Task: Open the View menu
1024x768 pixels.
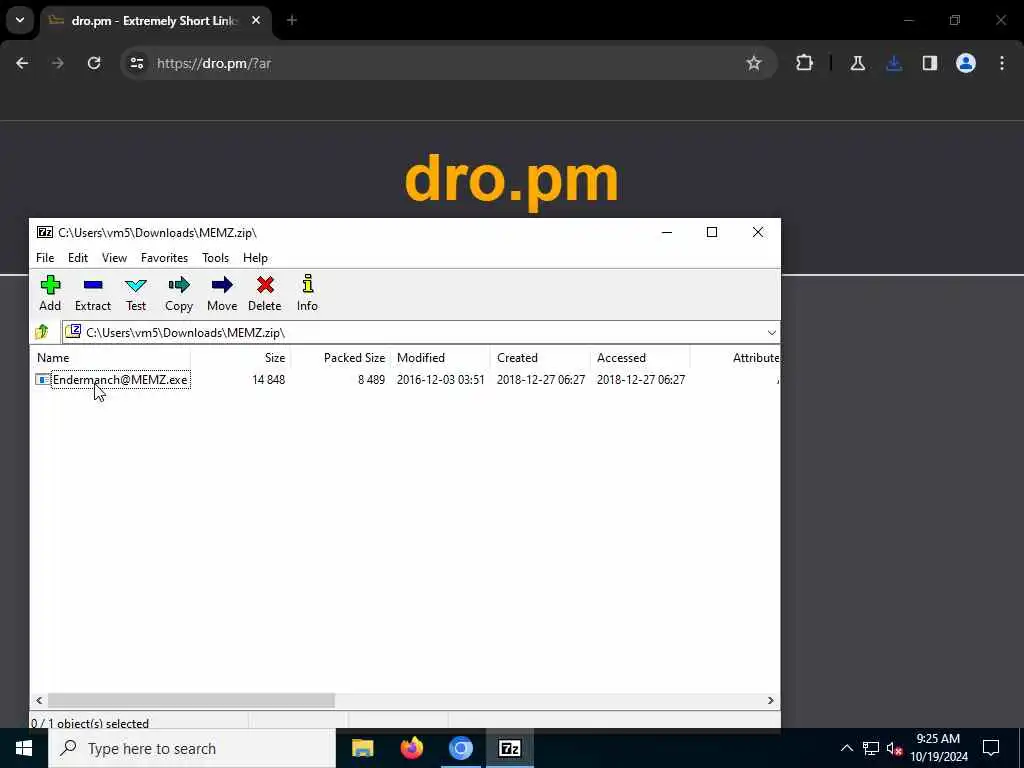Action: click(x=114, y=258)
